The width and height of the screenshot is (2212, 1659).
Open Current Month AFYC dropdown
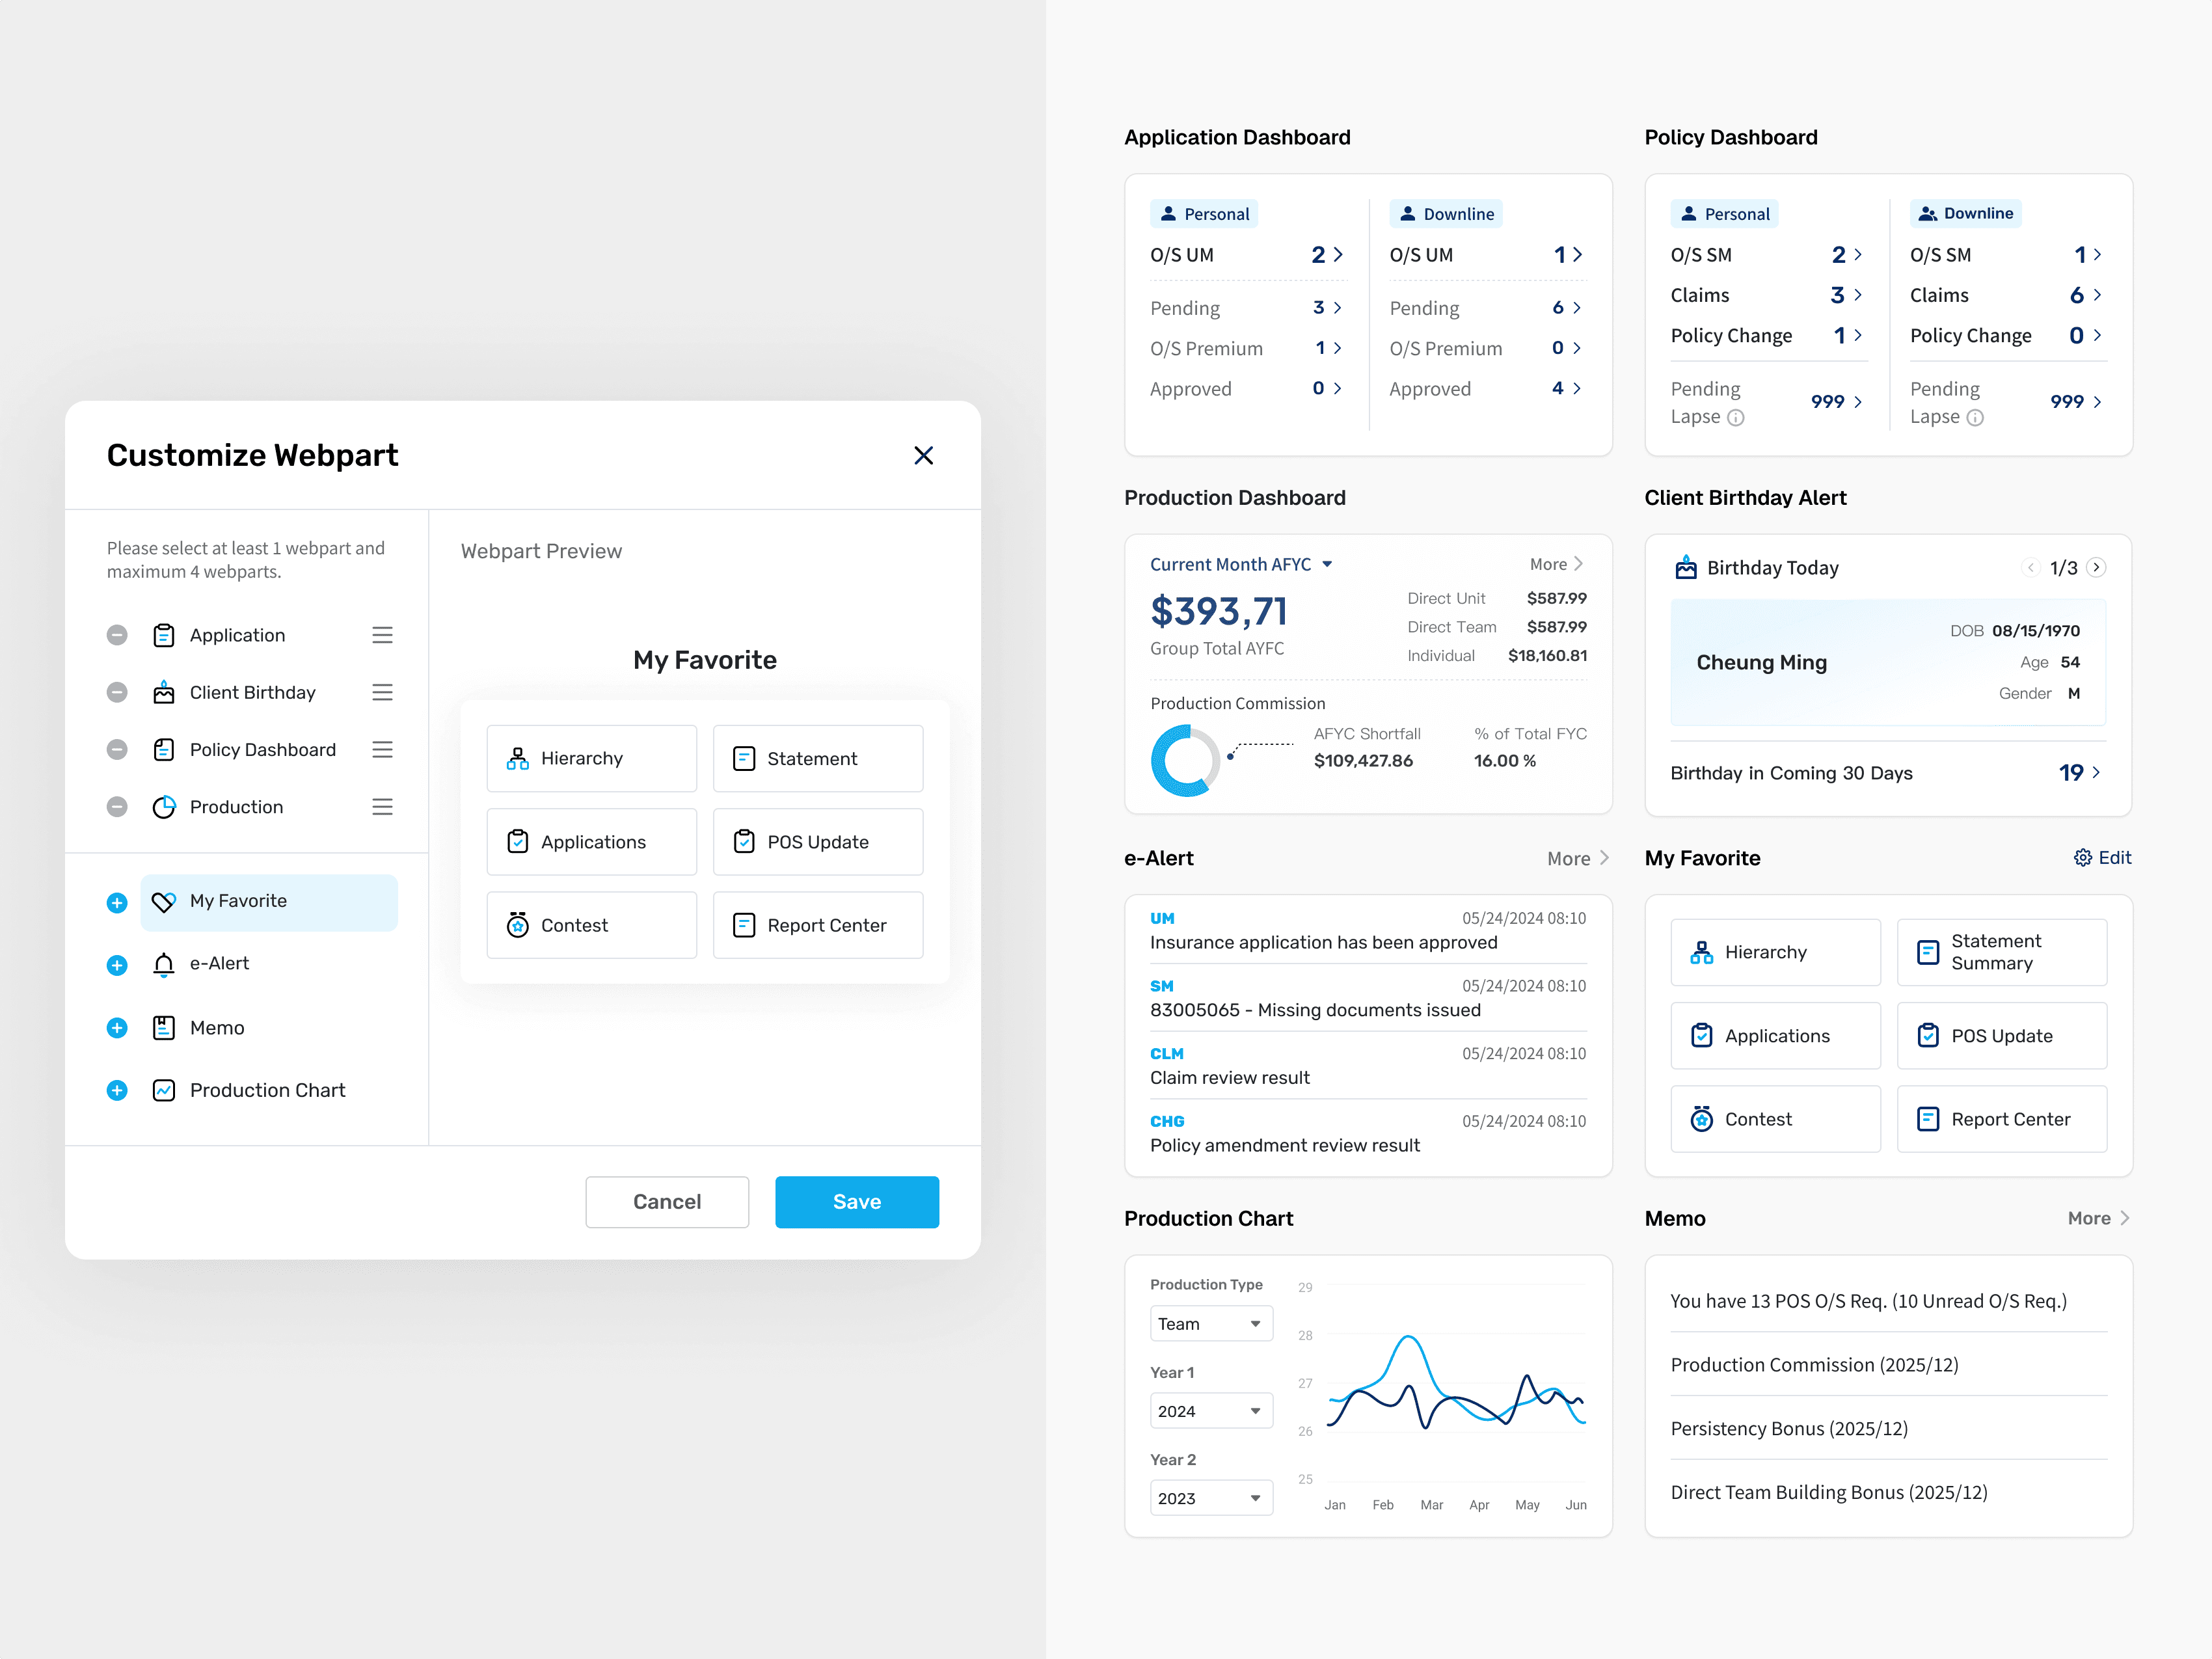coord(1241,564)
